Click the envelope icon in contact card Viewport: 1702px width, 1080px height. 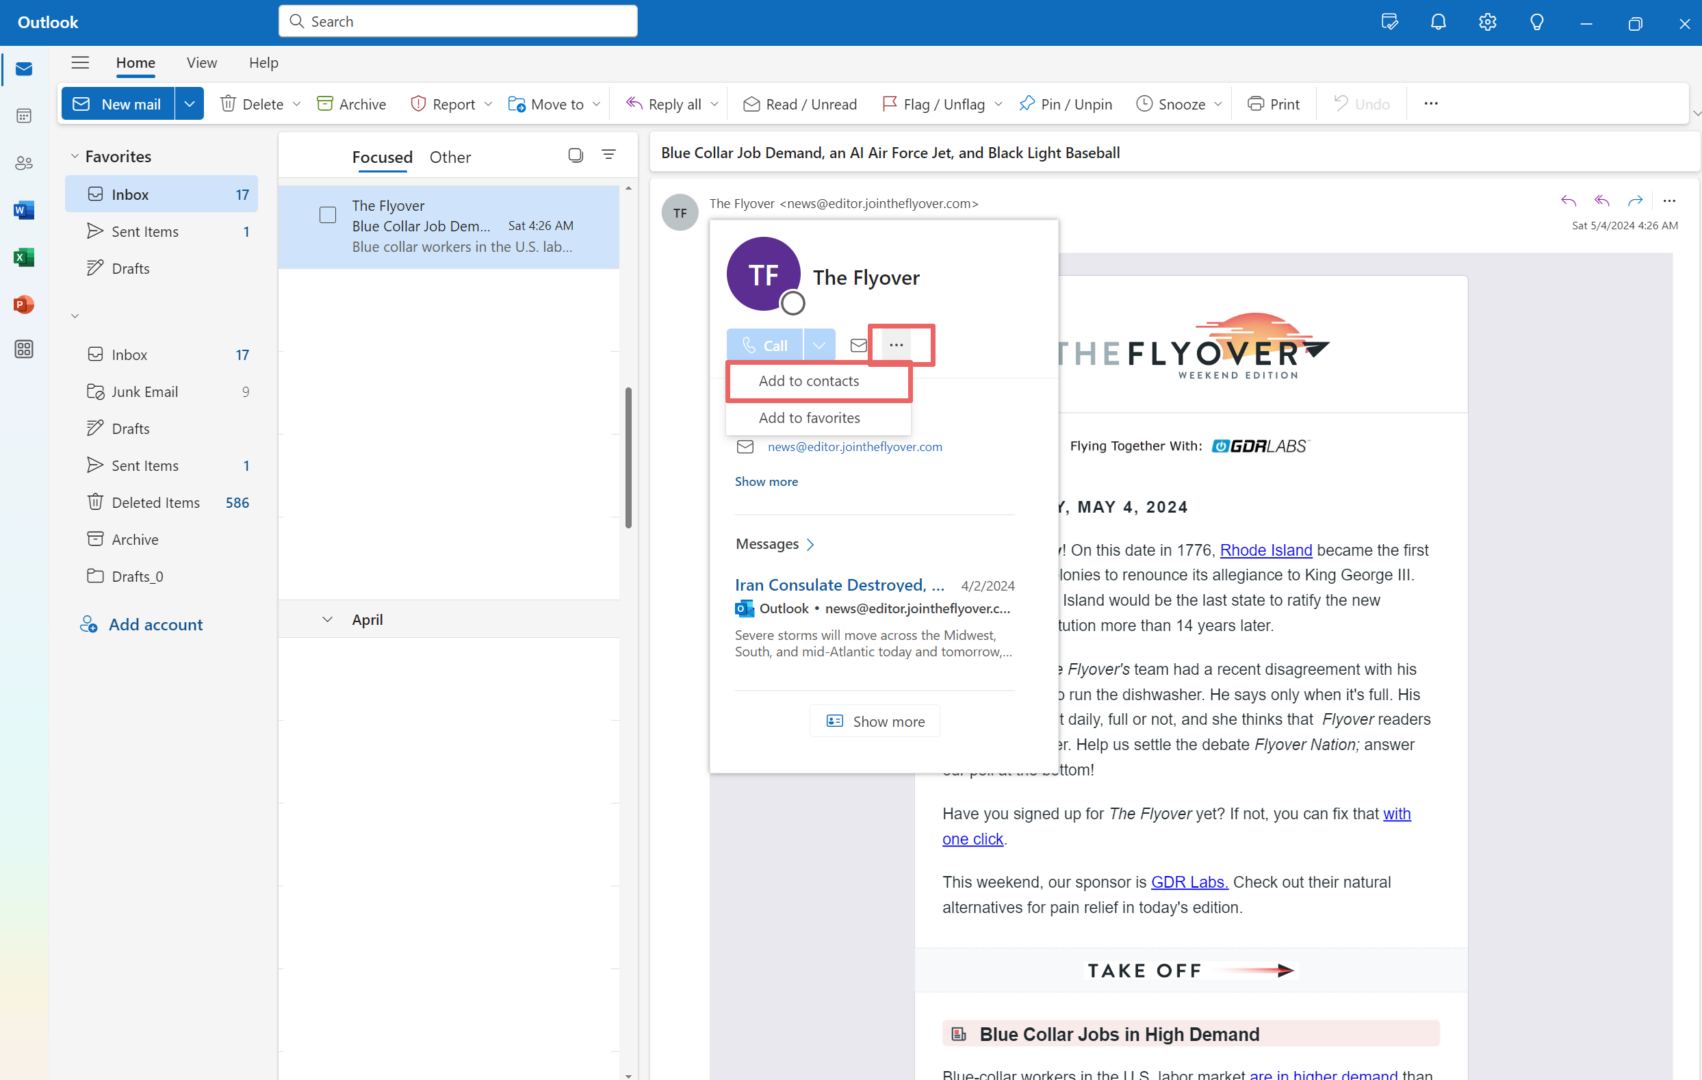(858, 345)
